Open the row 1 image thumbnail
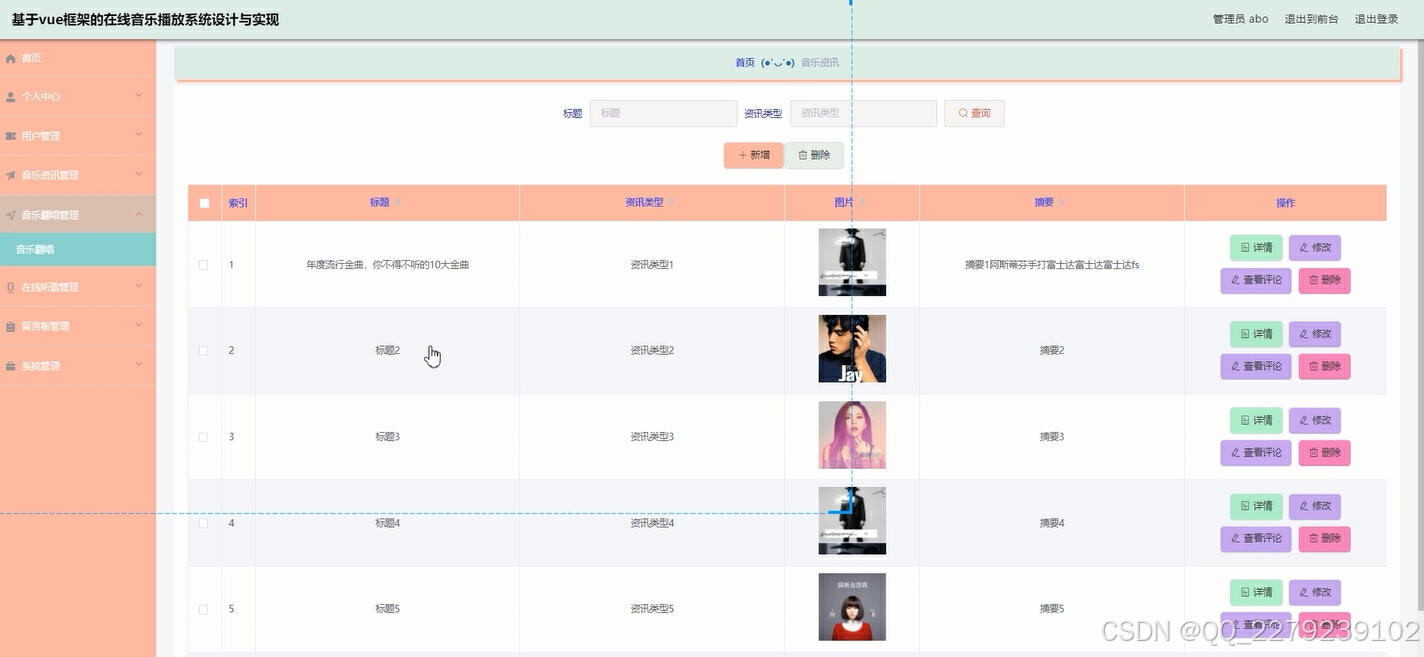Image resolution: width=1424 pixels, height=657 pixels. tap(852, 262)
